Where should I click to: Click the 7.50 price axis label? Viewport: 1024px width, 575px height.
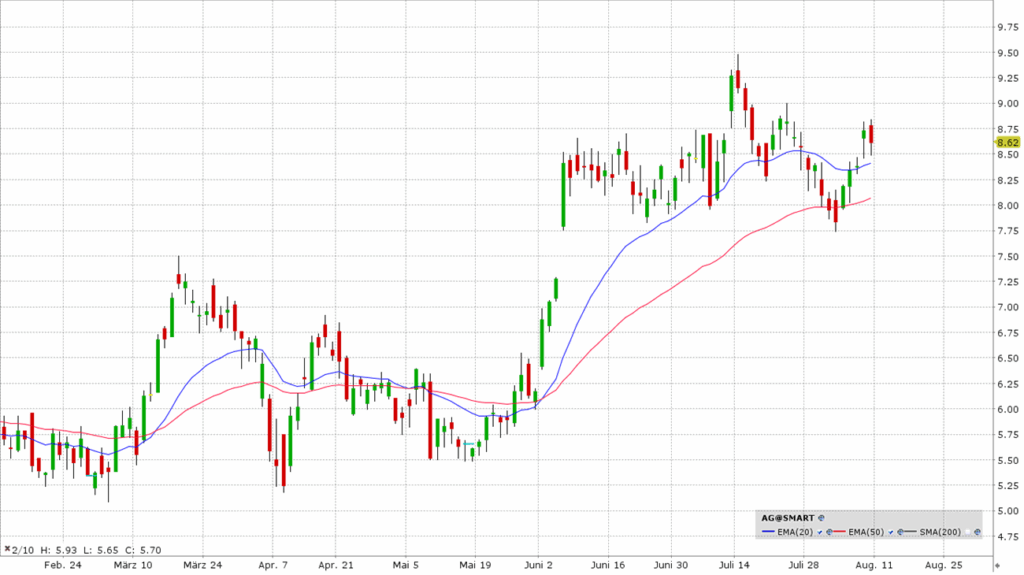click(x=1008, y=256)
